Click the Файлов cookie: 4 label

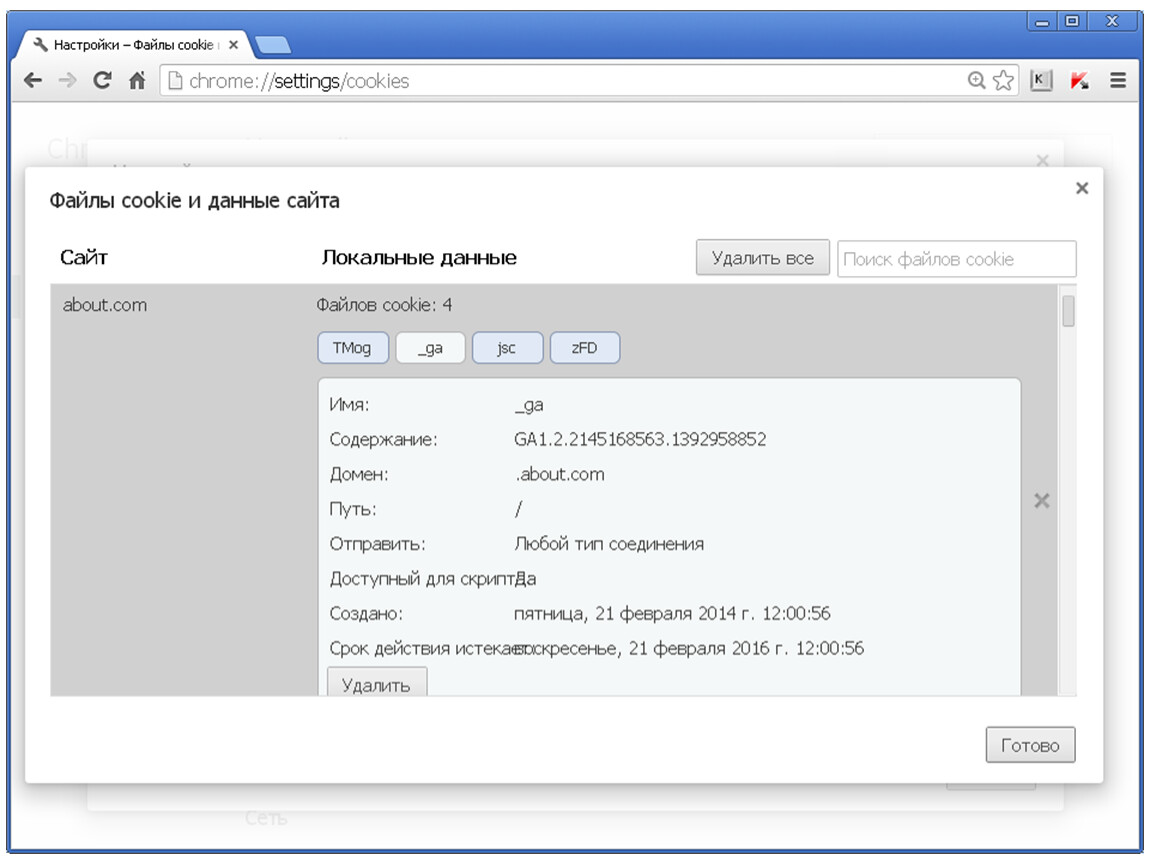tap(384, 305)
